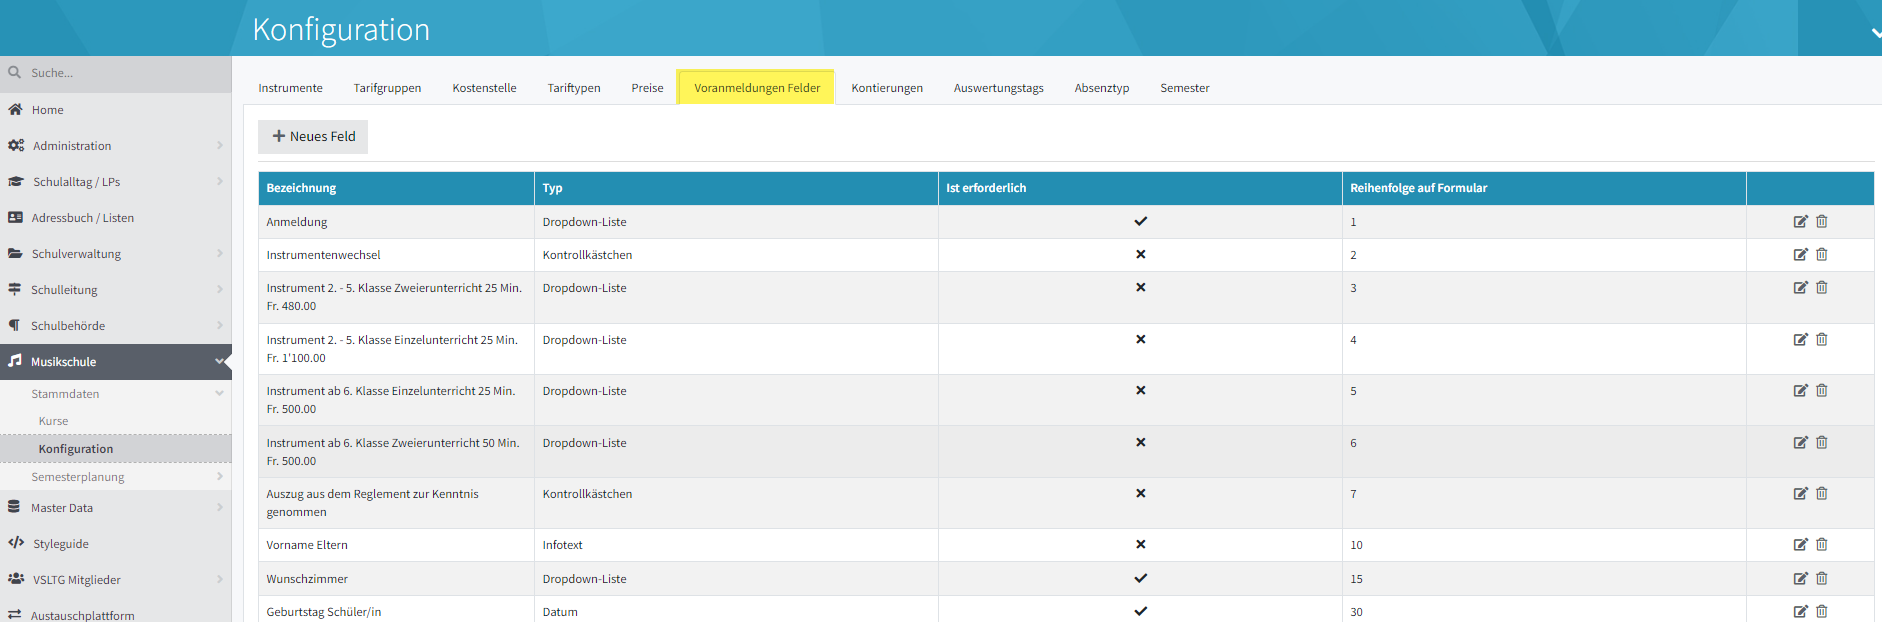Edit the Wunschzimmer row
Image resolution: width=1882 pixels, height=622 pixels.
pyautogui.click(x=1800, y=579)
